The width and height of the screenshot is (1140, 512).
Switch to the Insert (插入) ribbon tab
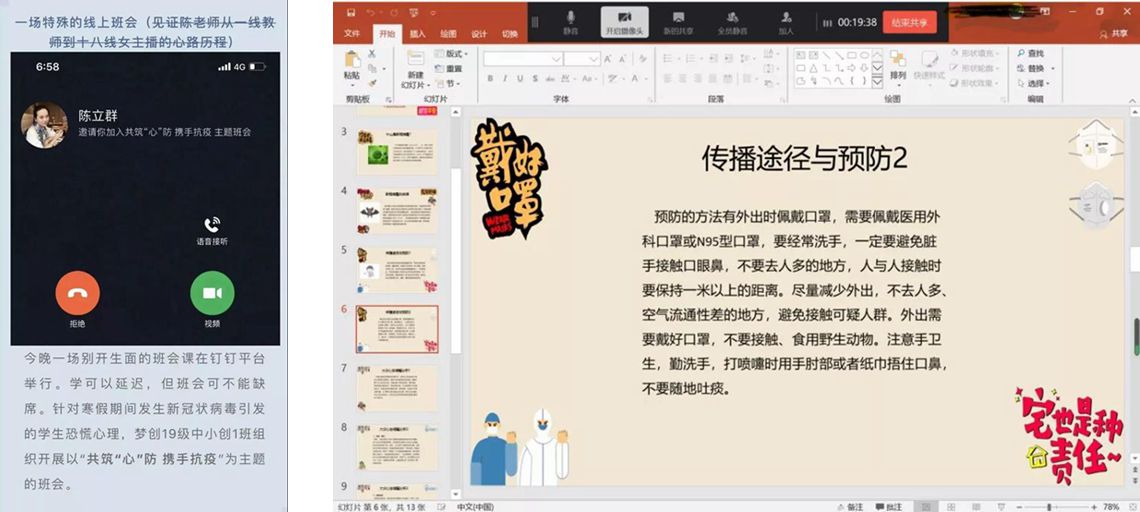tap(417, 34)
